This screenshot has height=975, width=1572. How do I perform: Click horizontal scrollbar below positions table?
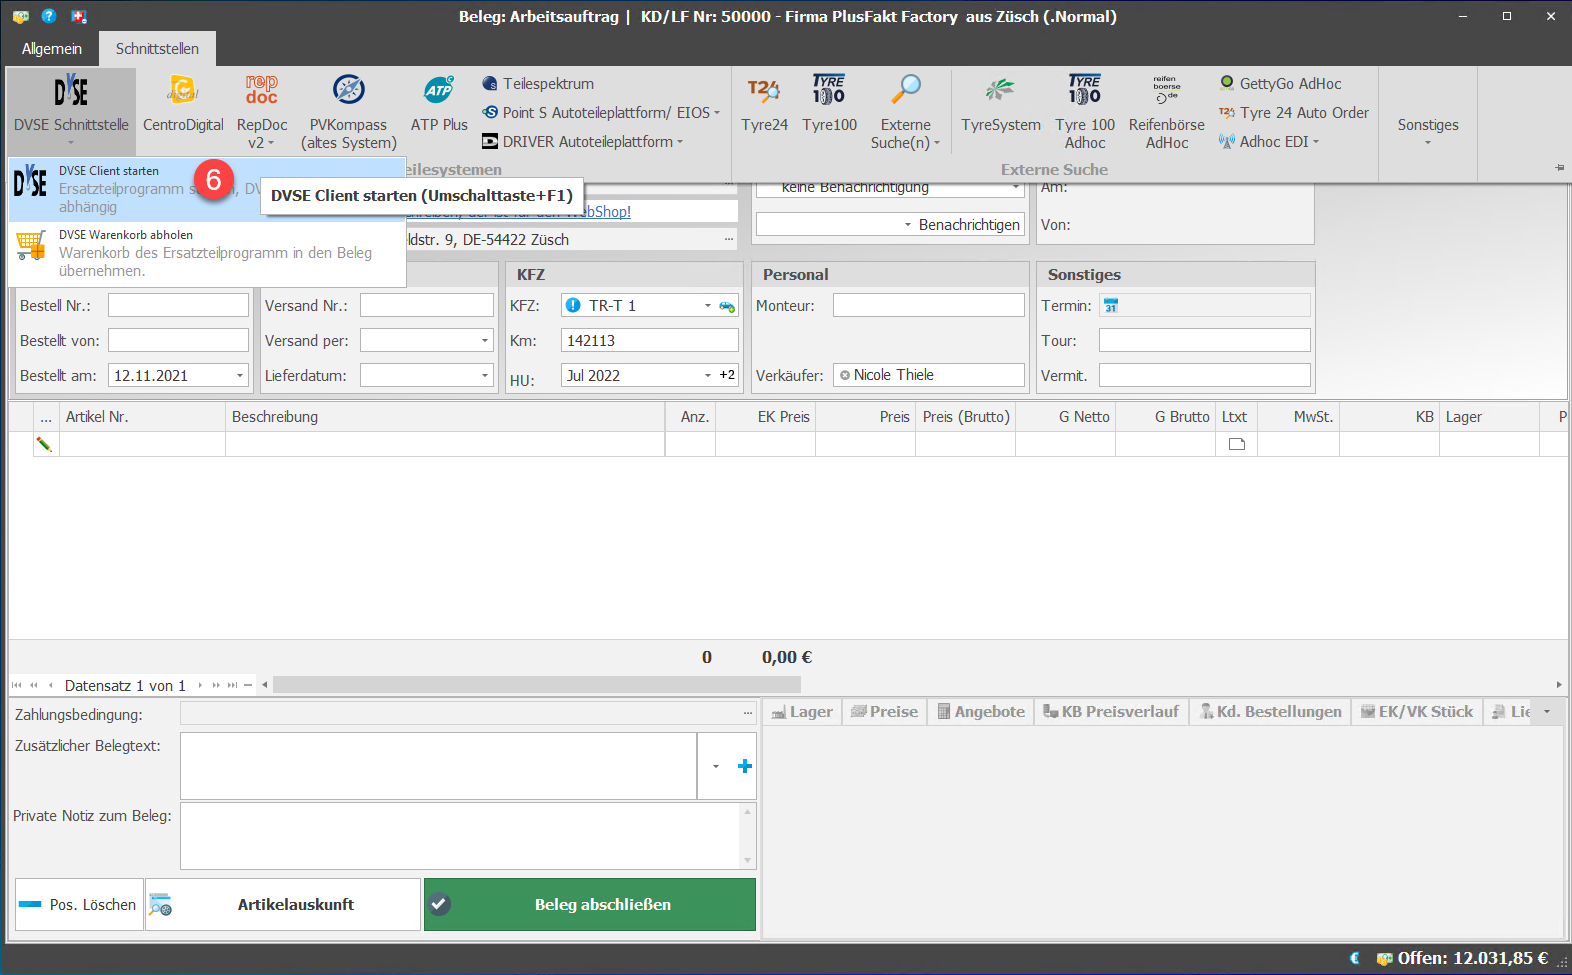(537, 685)
